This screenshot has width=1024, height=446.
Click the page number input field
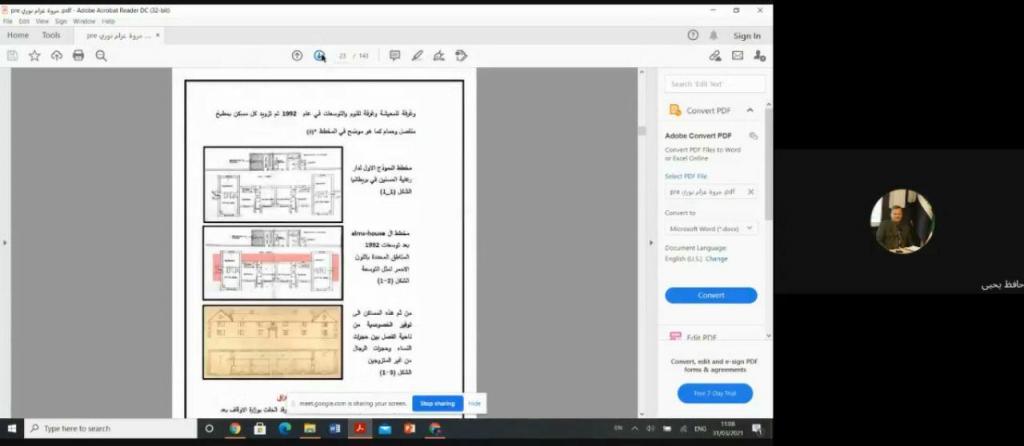coord(343,56)
